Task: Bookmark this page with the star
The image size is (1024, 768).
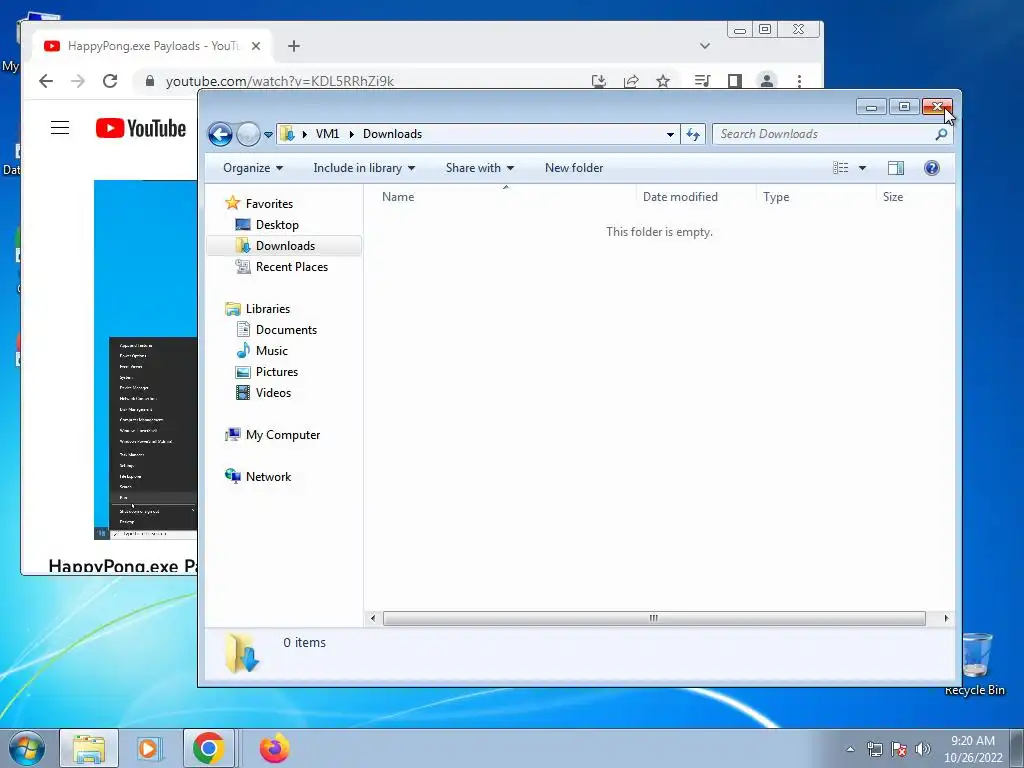Action: click(663, 81)
